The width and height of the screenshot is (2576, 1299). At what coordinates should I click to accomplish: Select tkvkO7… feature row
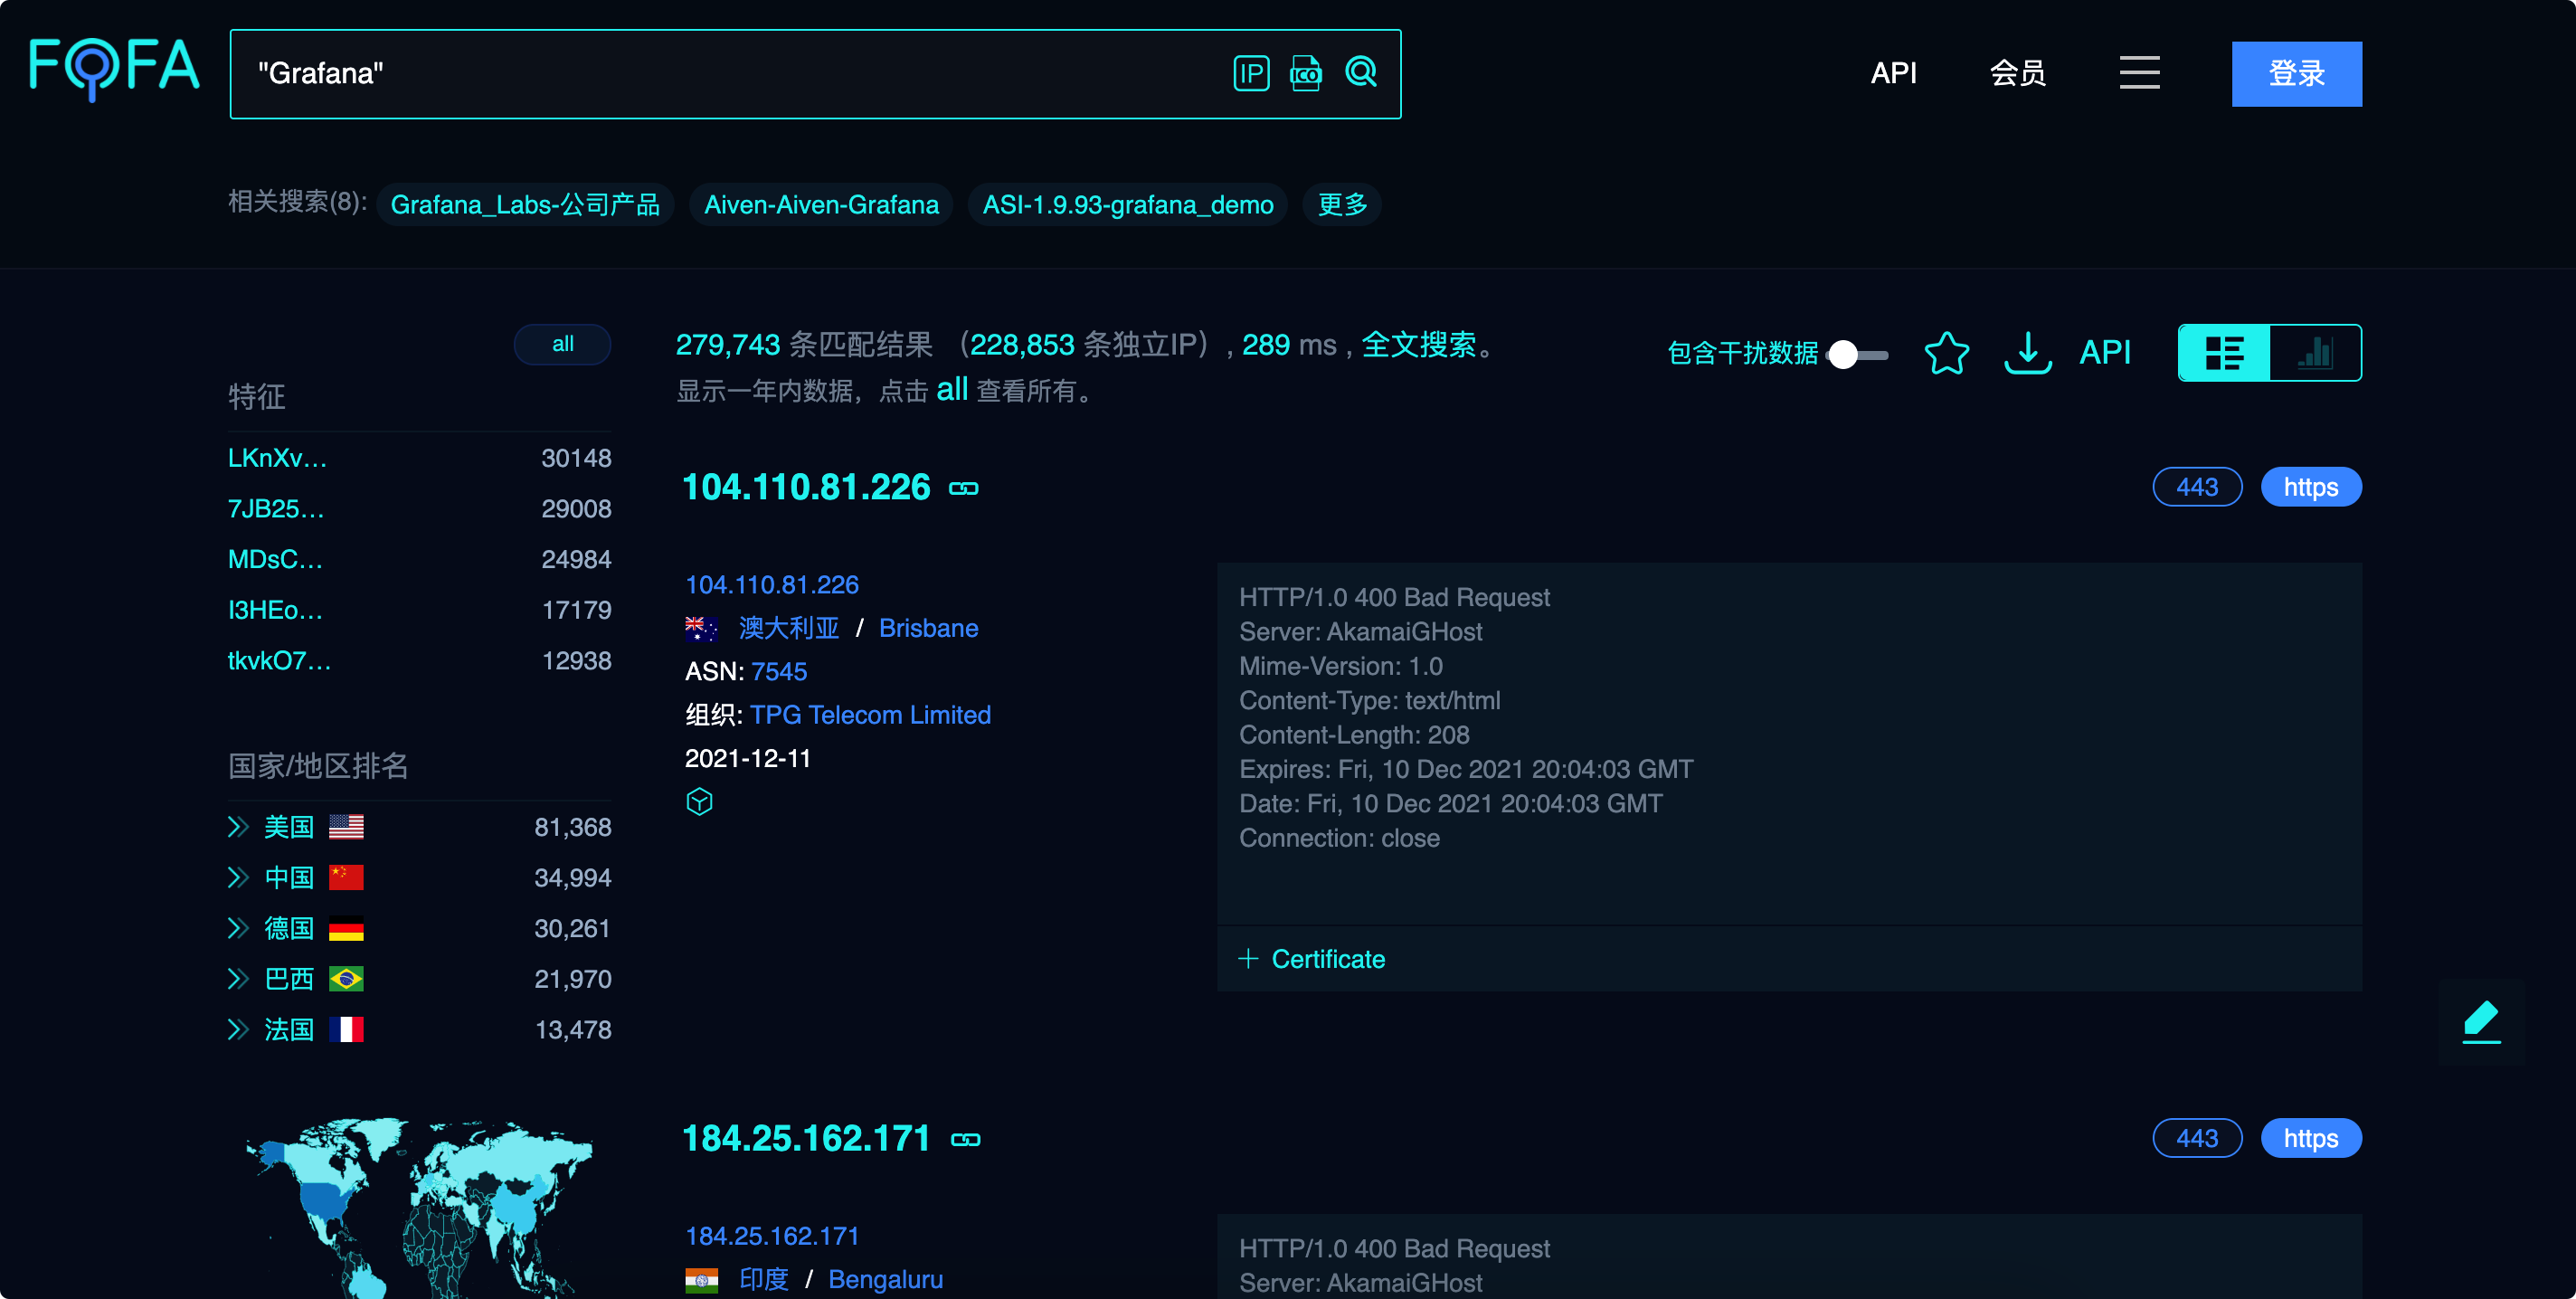pyautogui.click(x=419, y=660)
